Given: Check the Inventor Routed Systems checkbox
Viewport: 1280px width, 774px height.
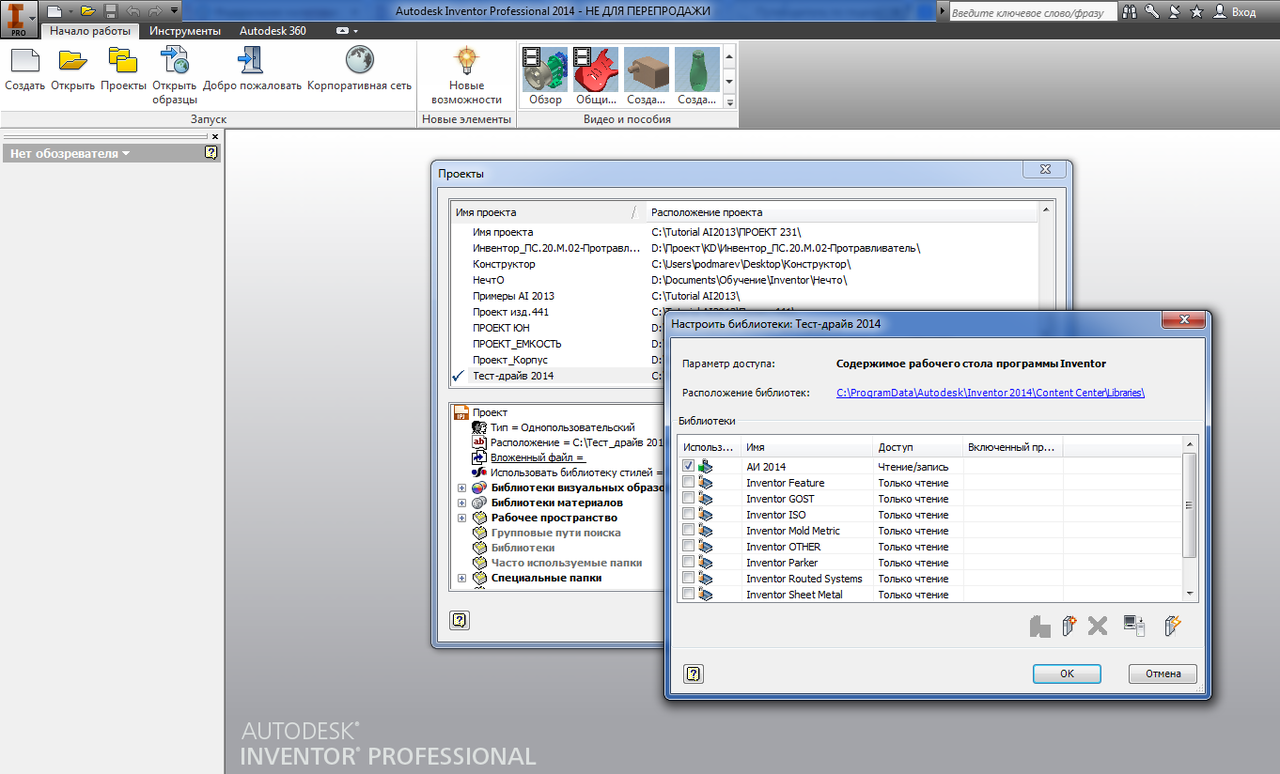Looking at the screenshot, I should click(x=688, y=578).
